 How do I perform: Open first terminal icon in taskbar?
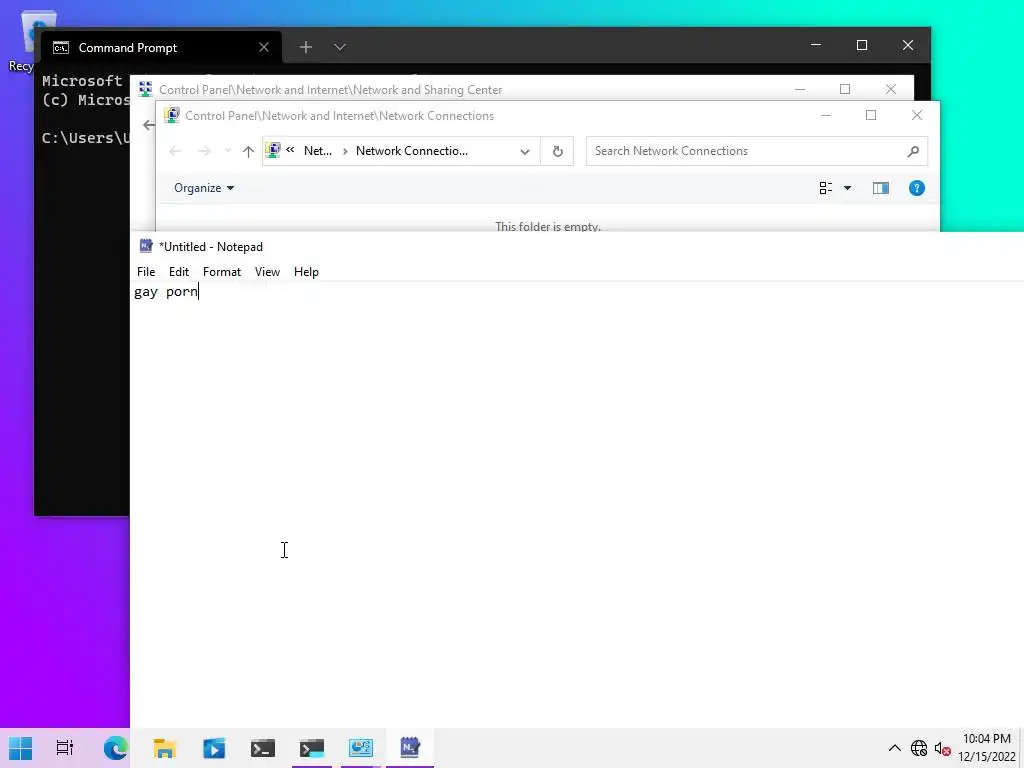point(263,748)
